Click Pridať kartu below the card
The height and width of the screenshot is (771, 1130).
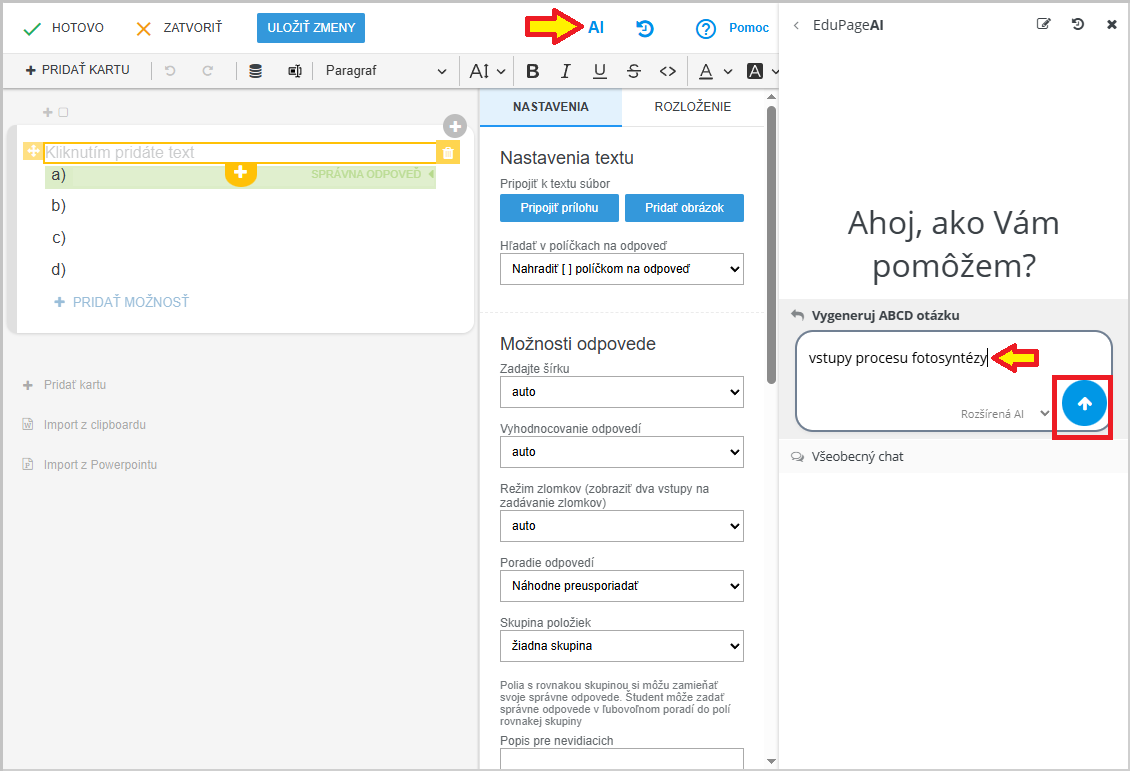(64, 385)
